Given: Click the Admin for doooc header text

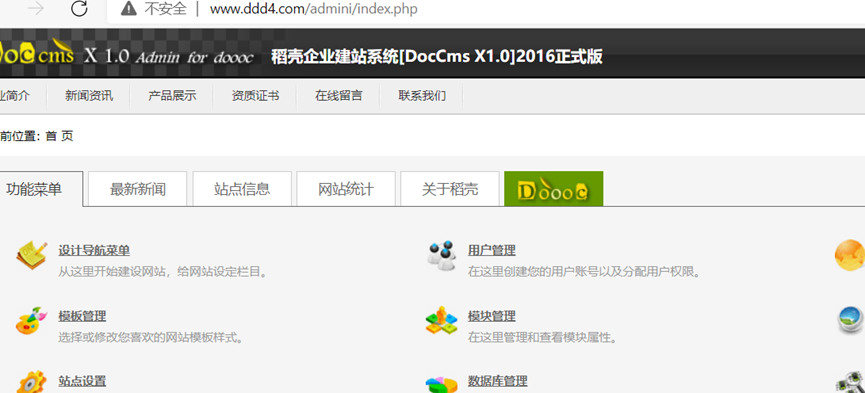Looking at the screenshot, I should pyautogui.click(x=194, y=57).
